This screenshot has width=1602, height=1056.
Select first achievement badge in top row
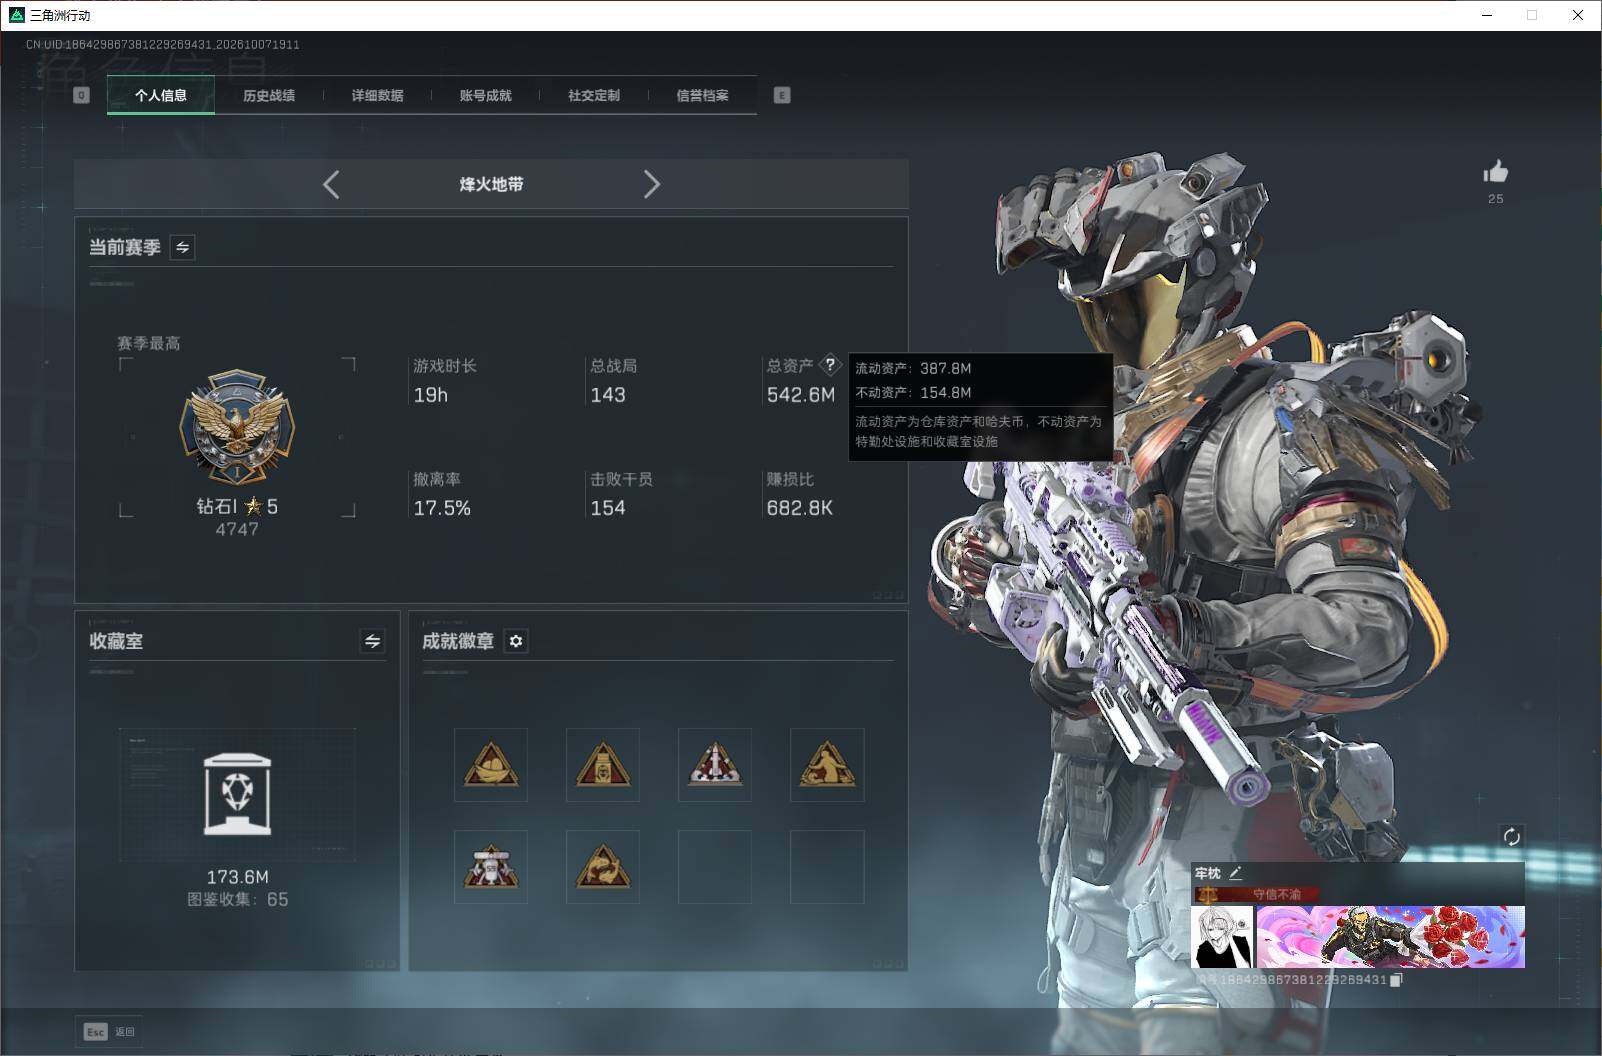(x=491, y=765)
